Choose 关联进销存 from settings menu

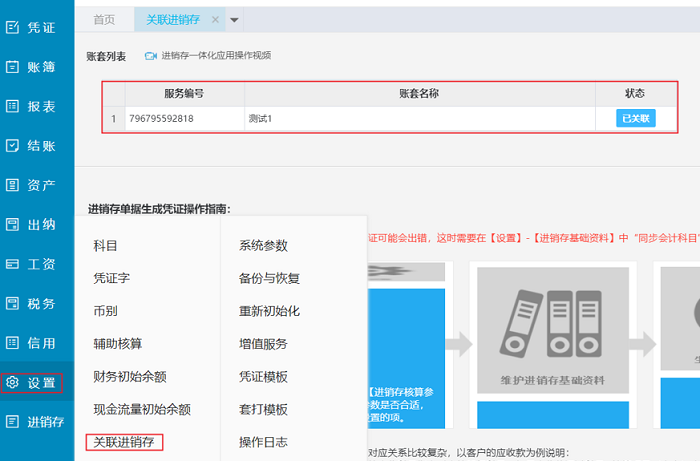click(x=124, y=442)
